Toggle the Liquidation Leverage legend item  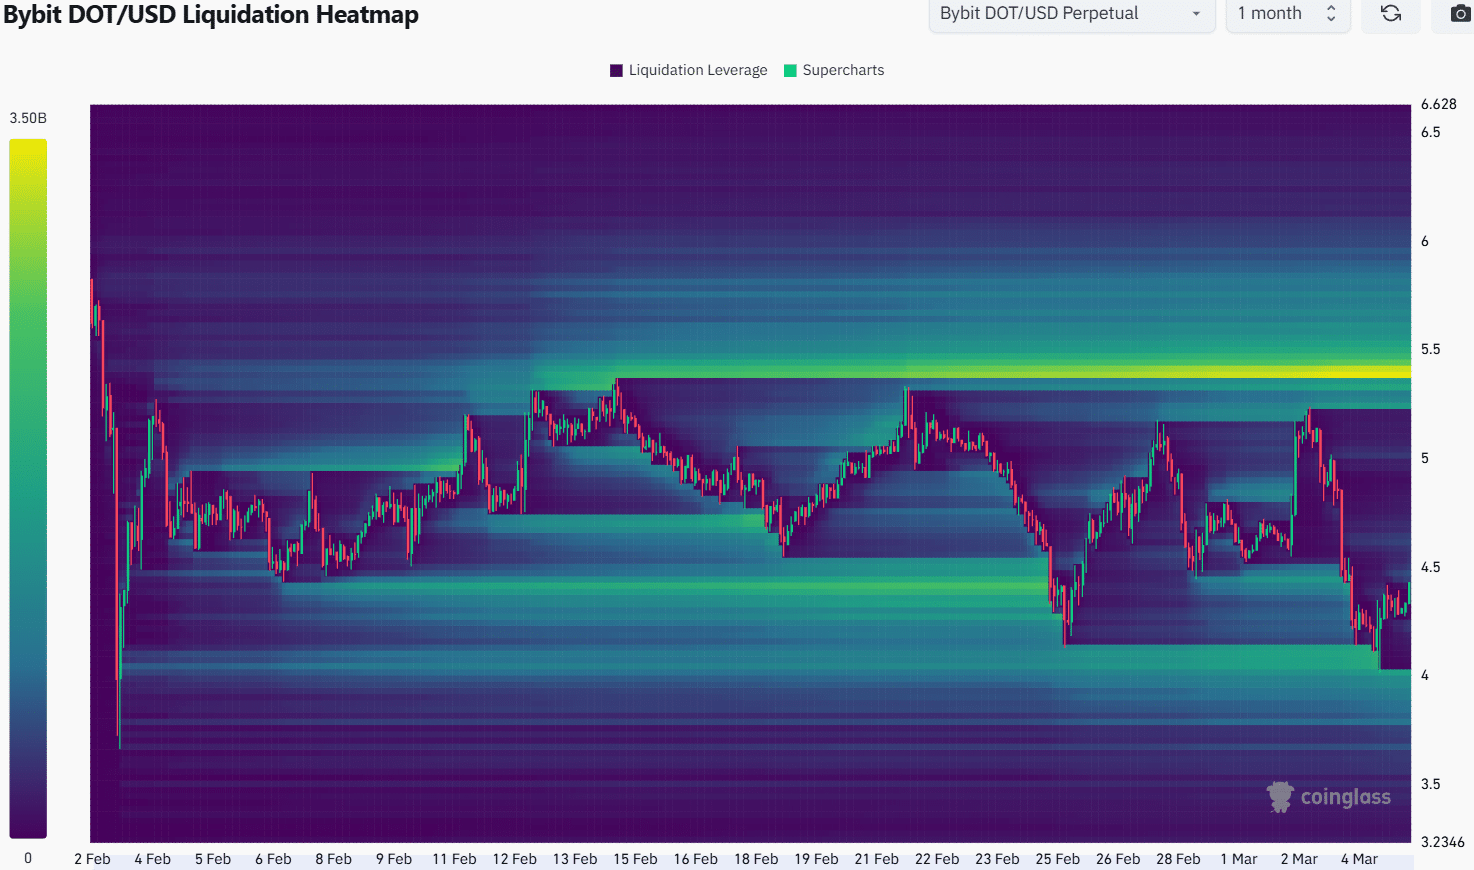pos(688,70)
